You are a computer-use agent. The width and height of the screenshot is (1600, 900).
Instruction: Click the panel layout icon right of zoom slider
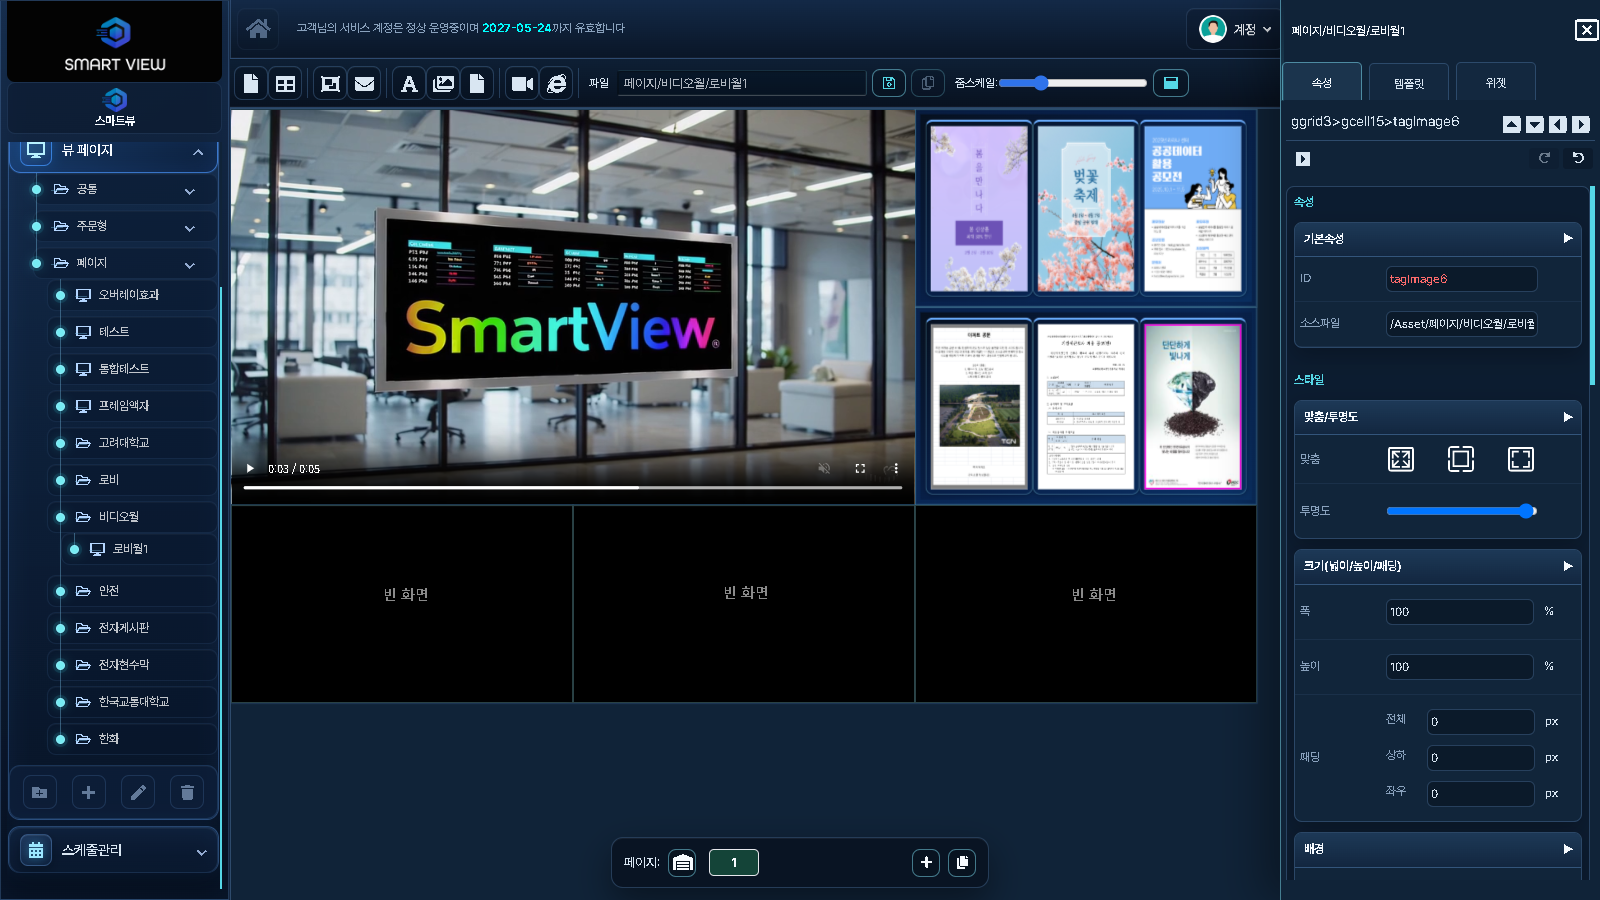coord(1171,83)
